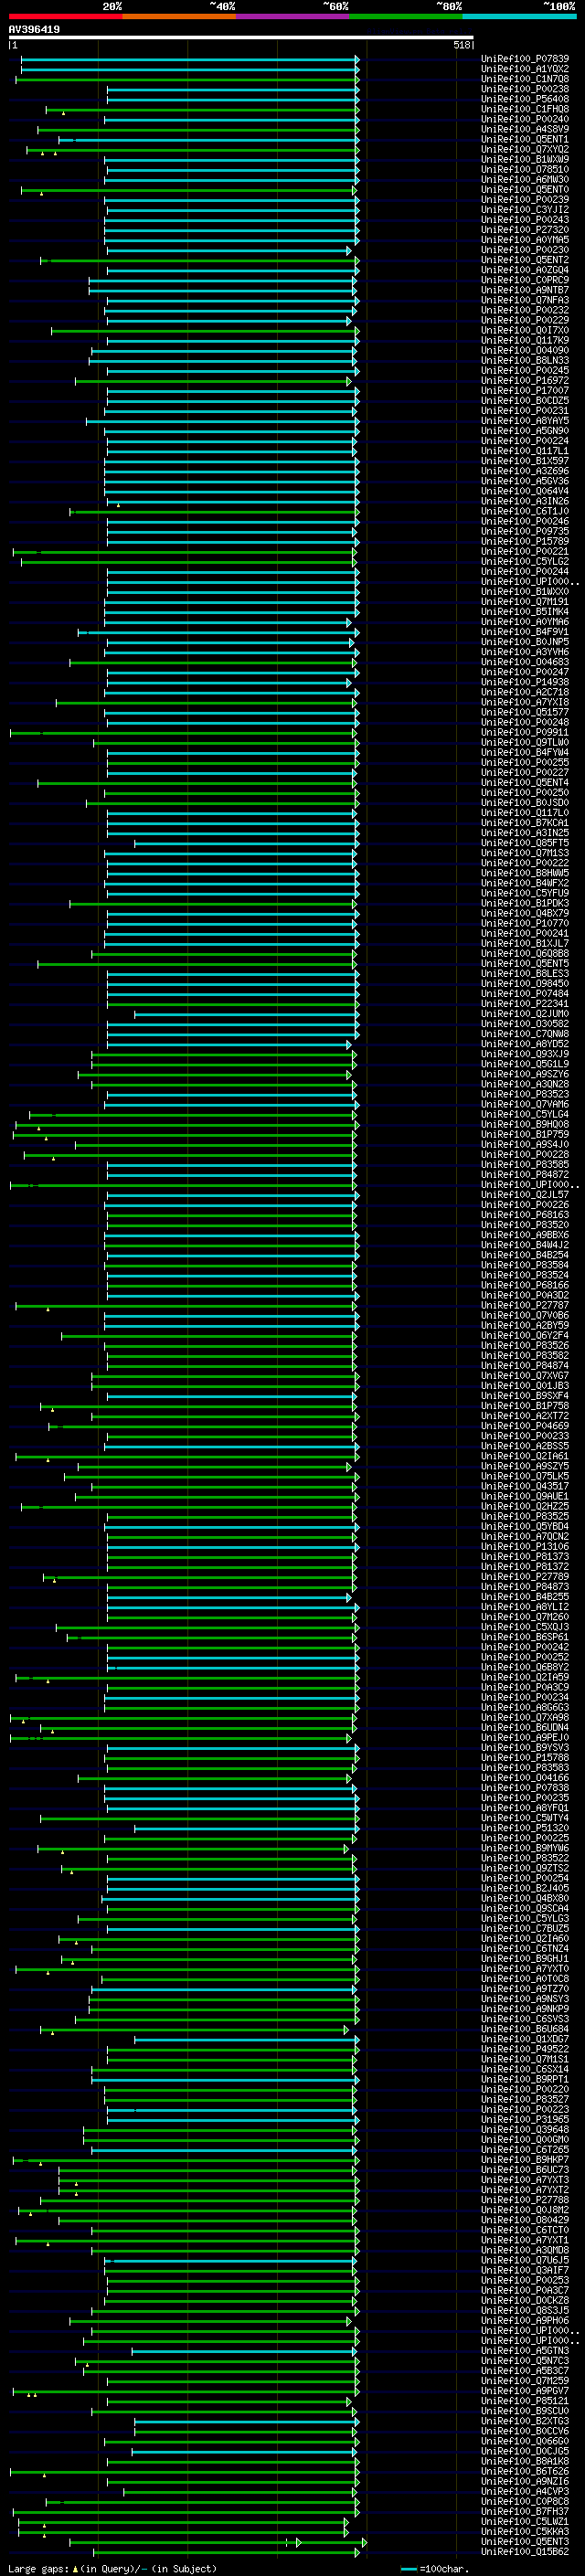
Task: Click the arrowhead ending the UniRef100_P07839 alignment
Action: tap(357, 60)
